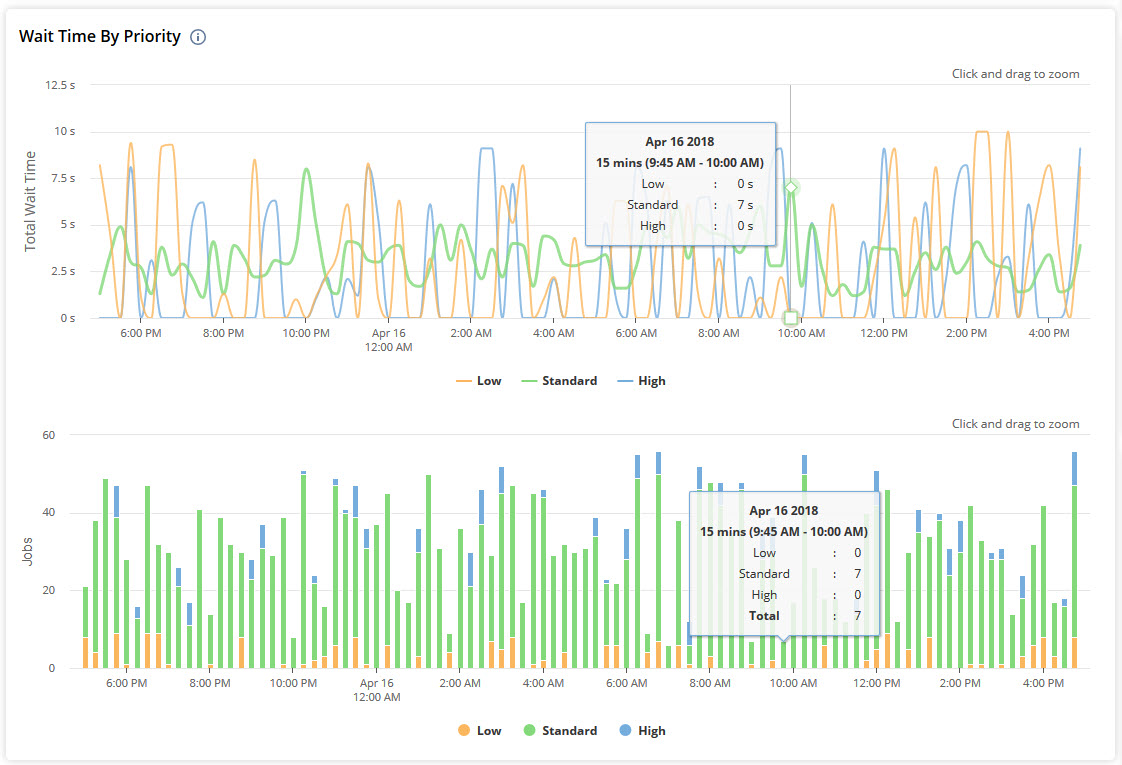Click "2:00 PM" on the Jobs chart axis

(x=960, y=683)
